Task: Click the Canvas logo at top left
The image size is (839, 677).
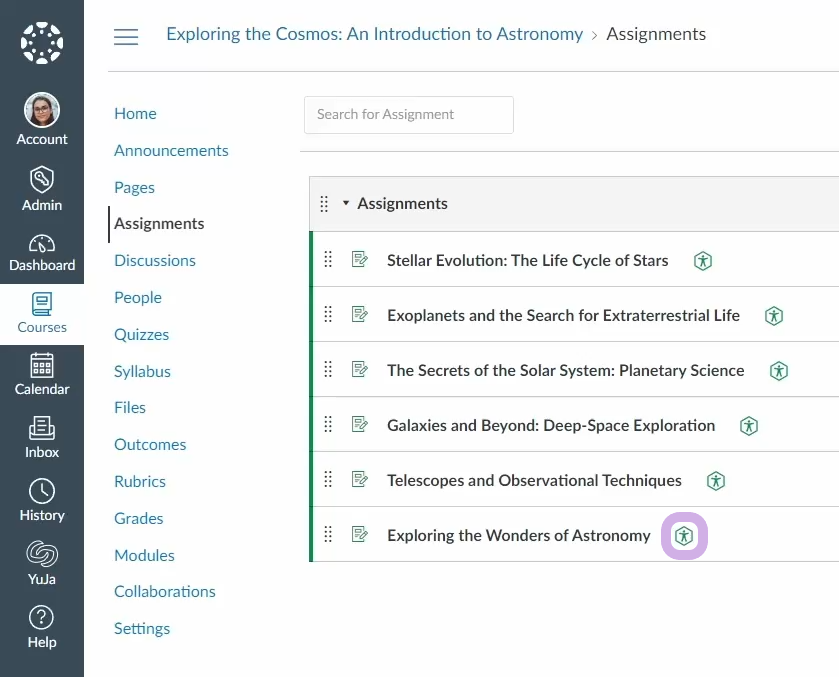Action: pos(42,43)
